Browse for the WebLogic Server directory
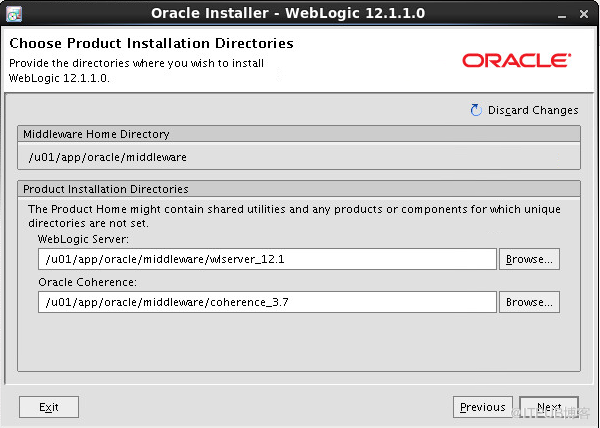Viewport: 600px width, 428px height. pyautogui.click(x=529, y=259)
